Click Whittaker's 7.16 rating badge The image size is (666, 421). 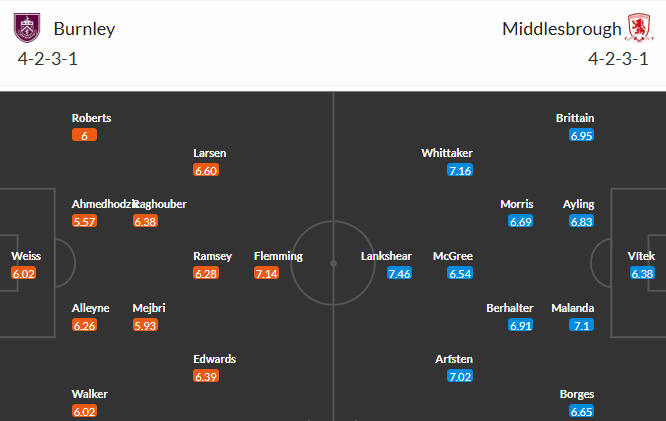460,170
